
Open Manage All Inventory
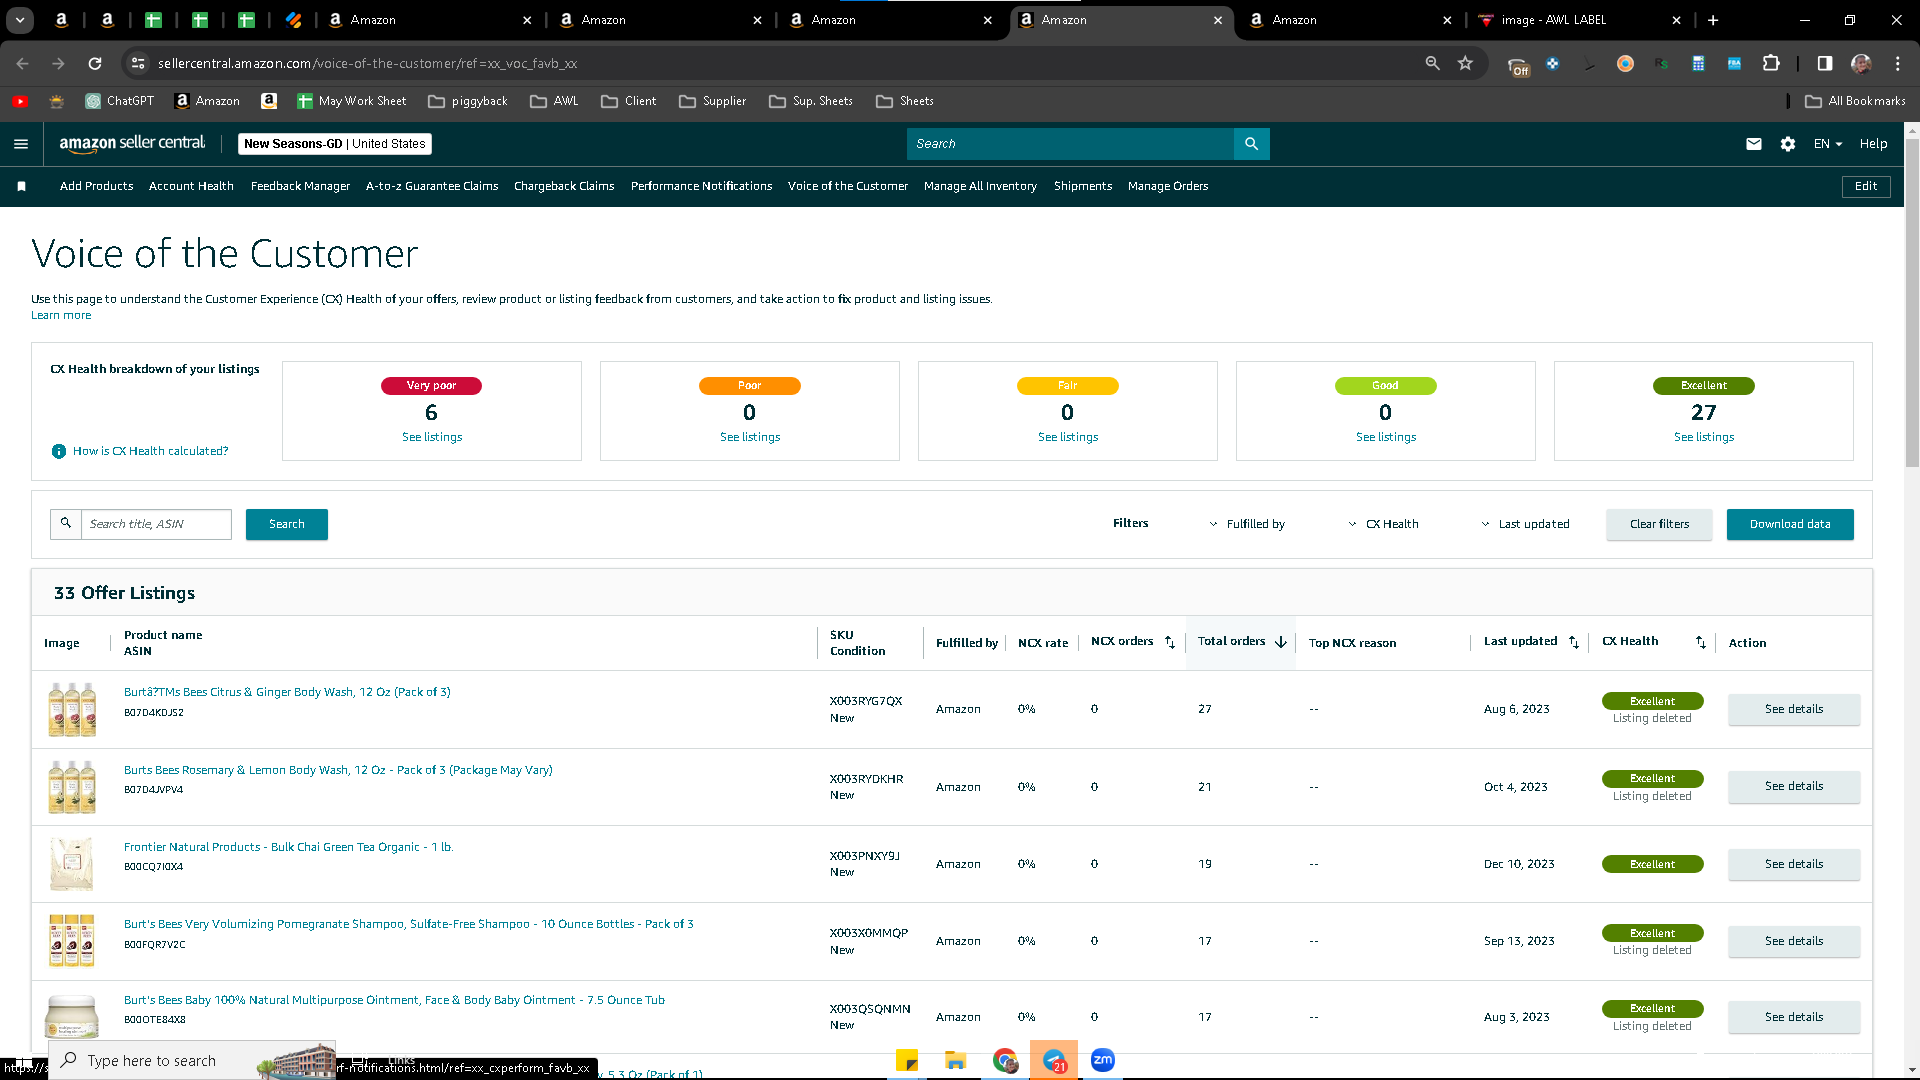point(980,186)
